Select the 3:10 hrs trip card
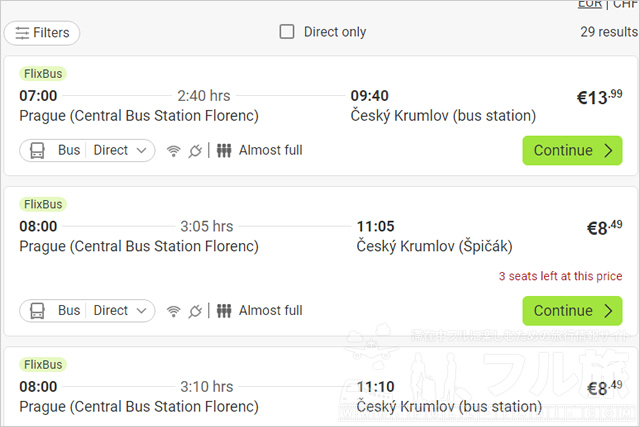The image size is (640, 427). (320, 387)
